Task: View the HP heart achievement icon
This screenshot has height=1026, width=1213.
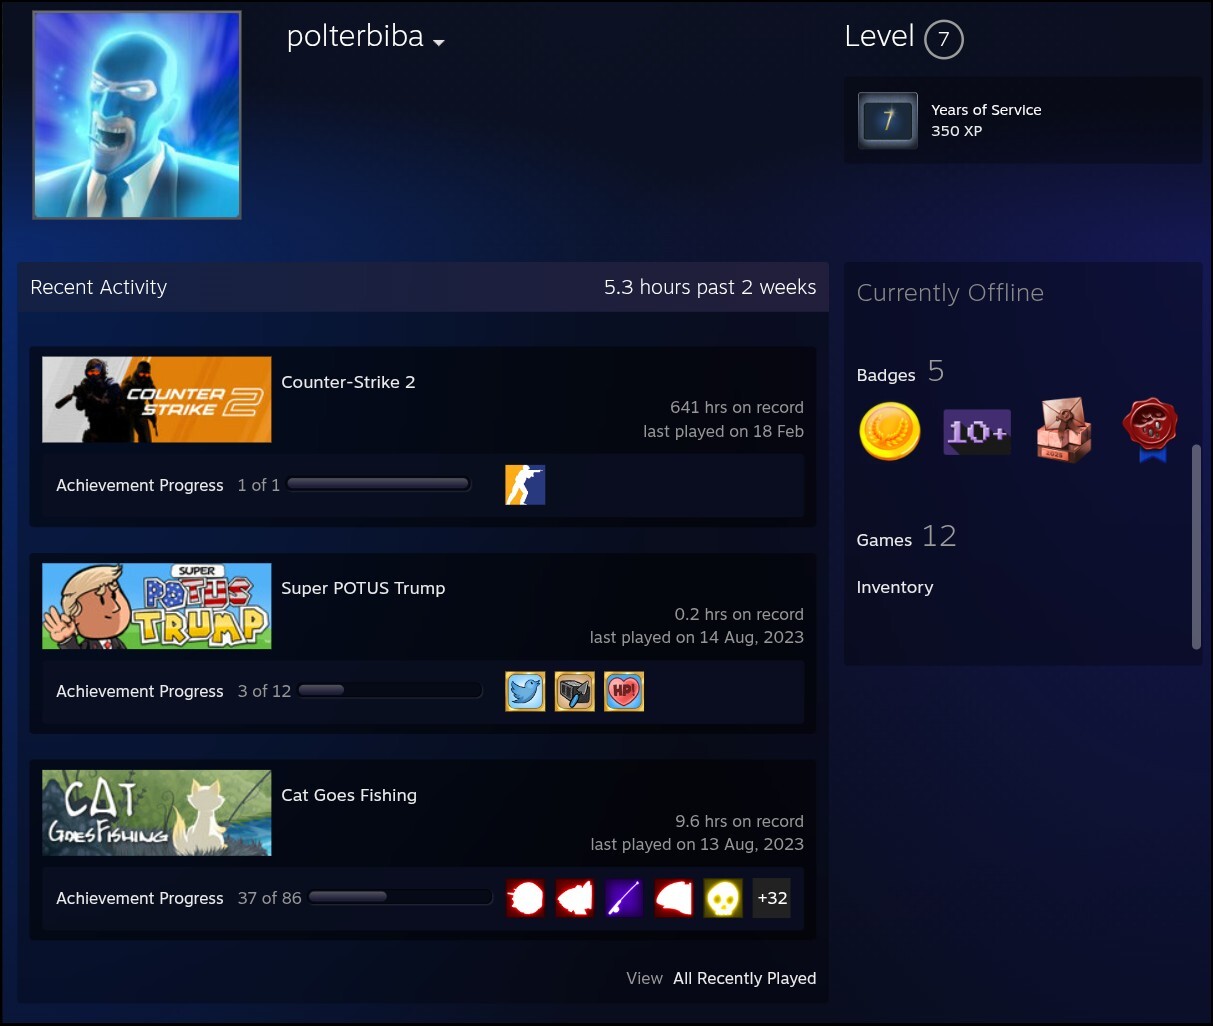Action: point(624,691)
